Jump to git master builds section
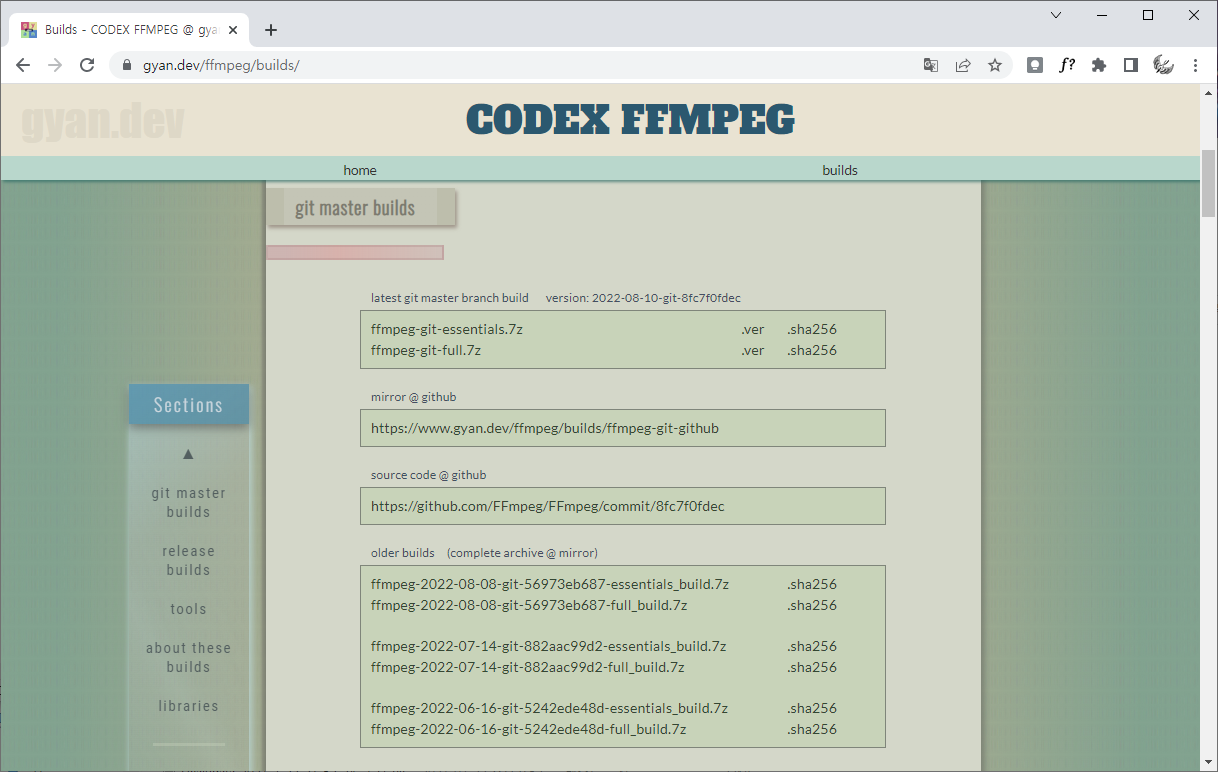The height and width of the screenshot is (772, 1218). click(188, 502)
